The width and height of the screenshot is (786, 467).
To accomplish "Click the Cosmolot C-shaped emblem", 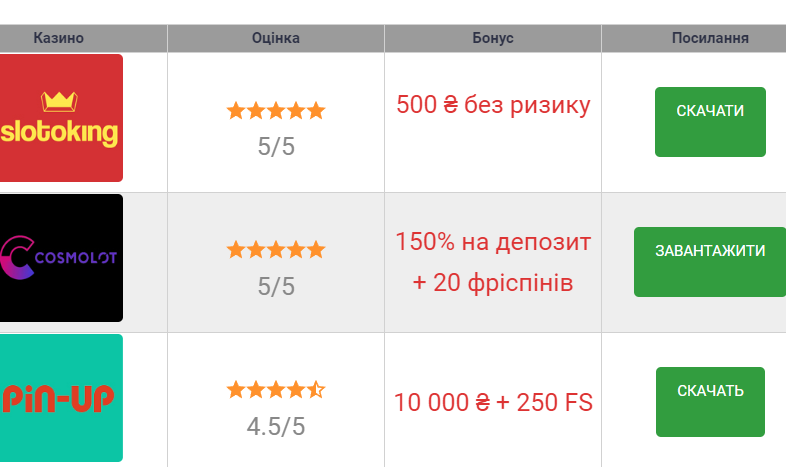I will tap(17, 258).
